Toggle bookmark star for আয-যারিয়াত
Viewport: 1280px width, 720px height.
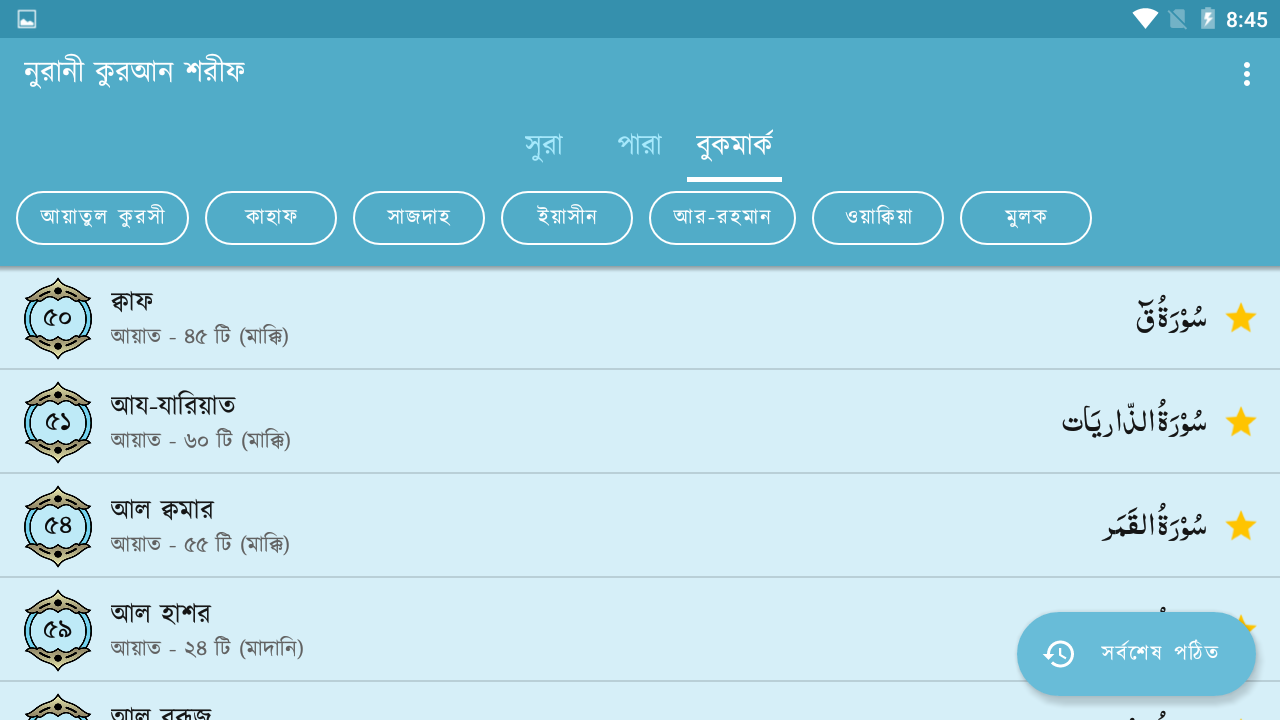1241,422
